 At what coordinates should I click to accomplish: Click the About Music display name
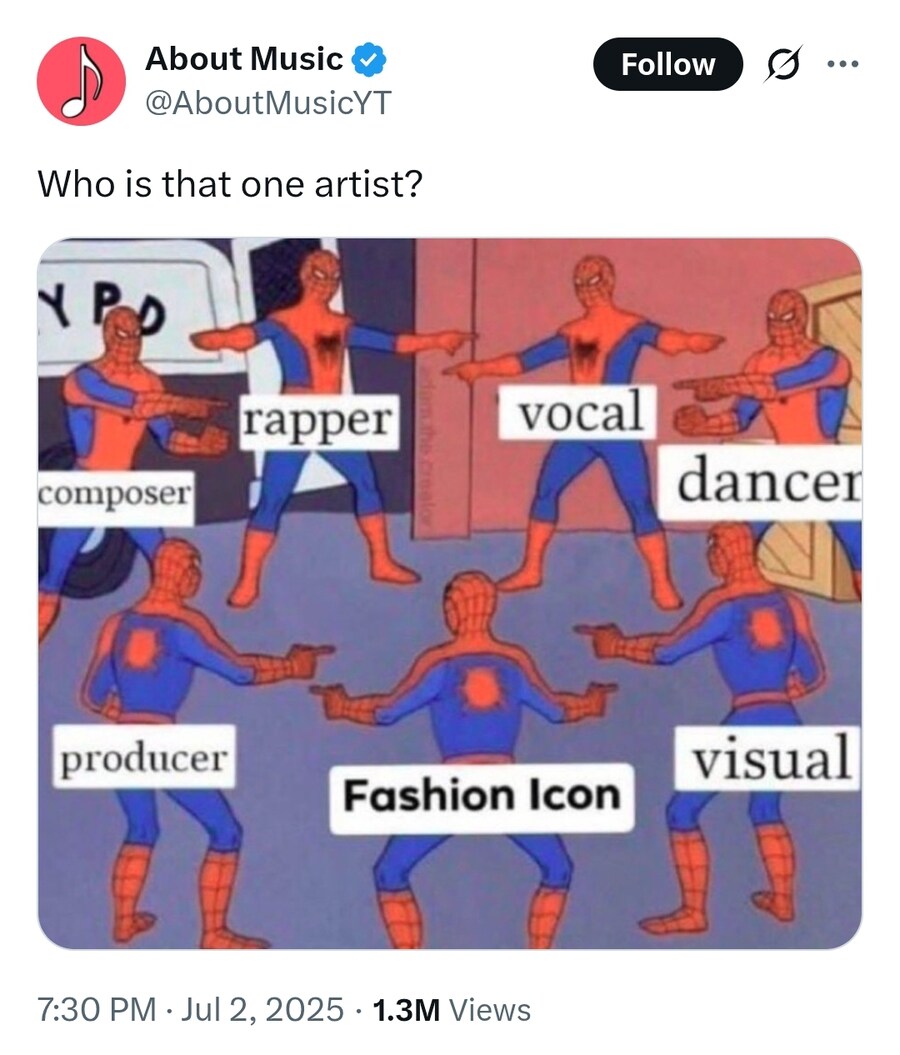tap(244, 59)
